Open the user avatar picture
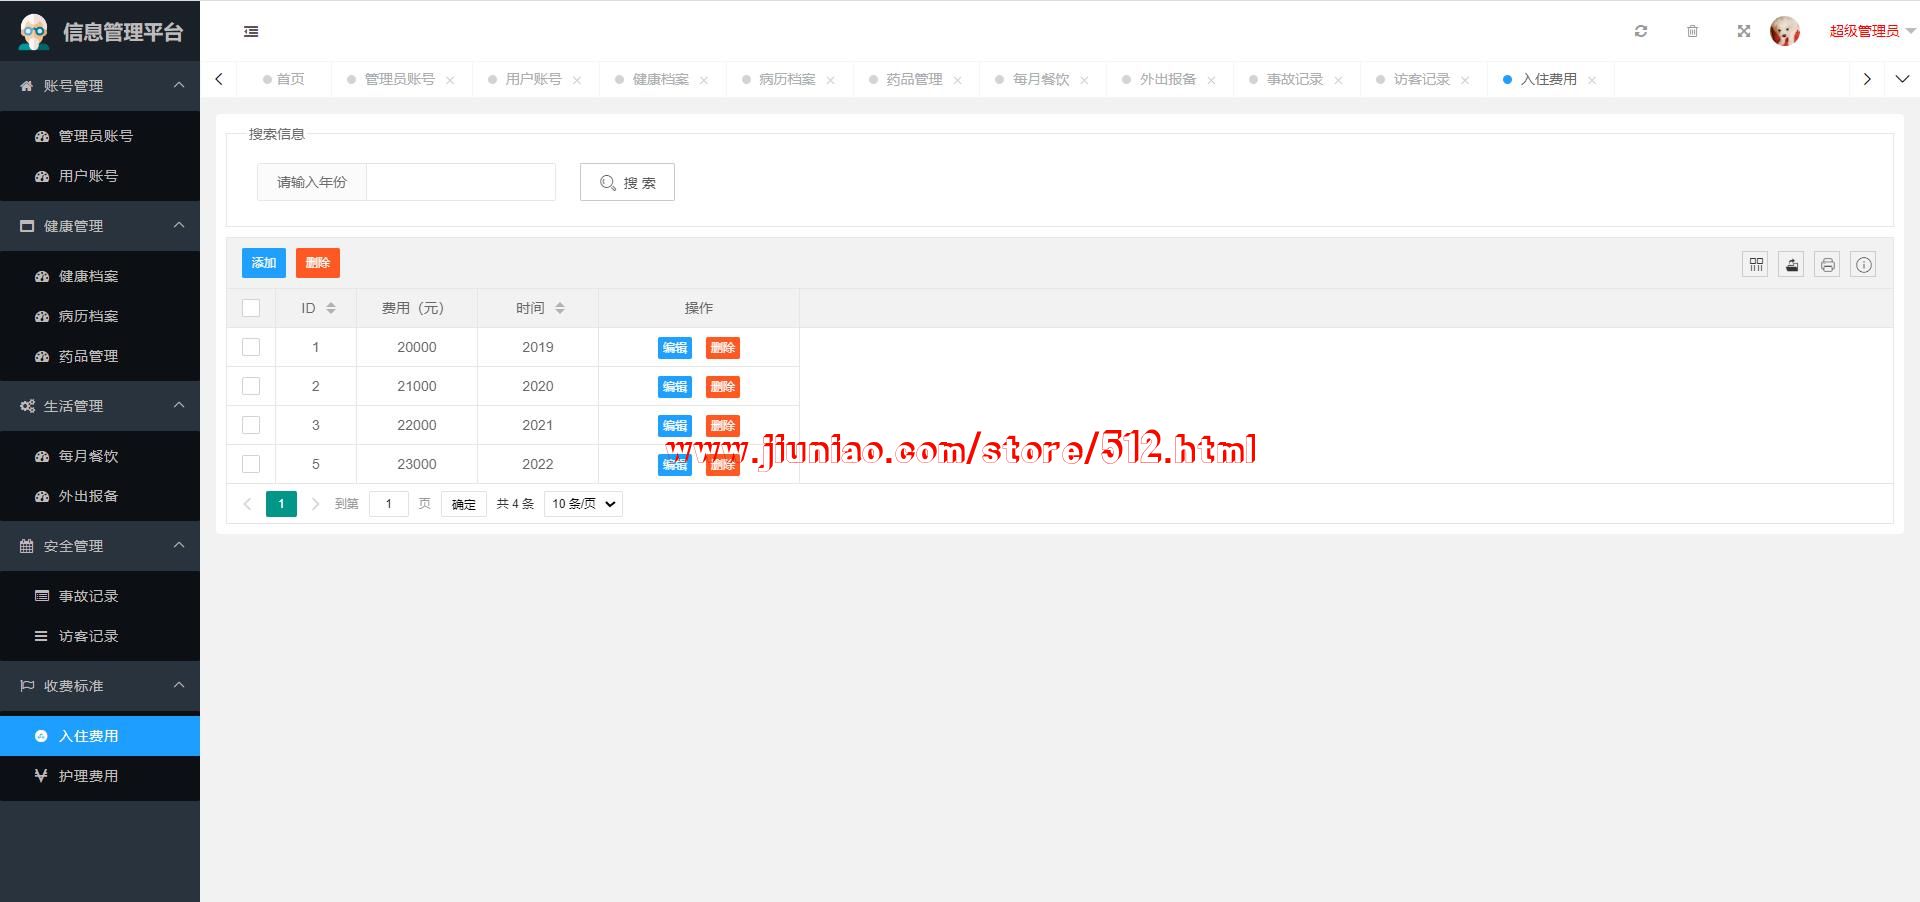1920x902 pixels. coord(1785,31)
